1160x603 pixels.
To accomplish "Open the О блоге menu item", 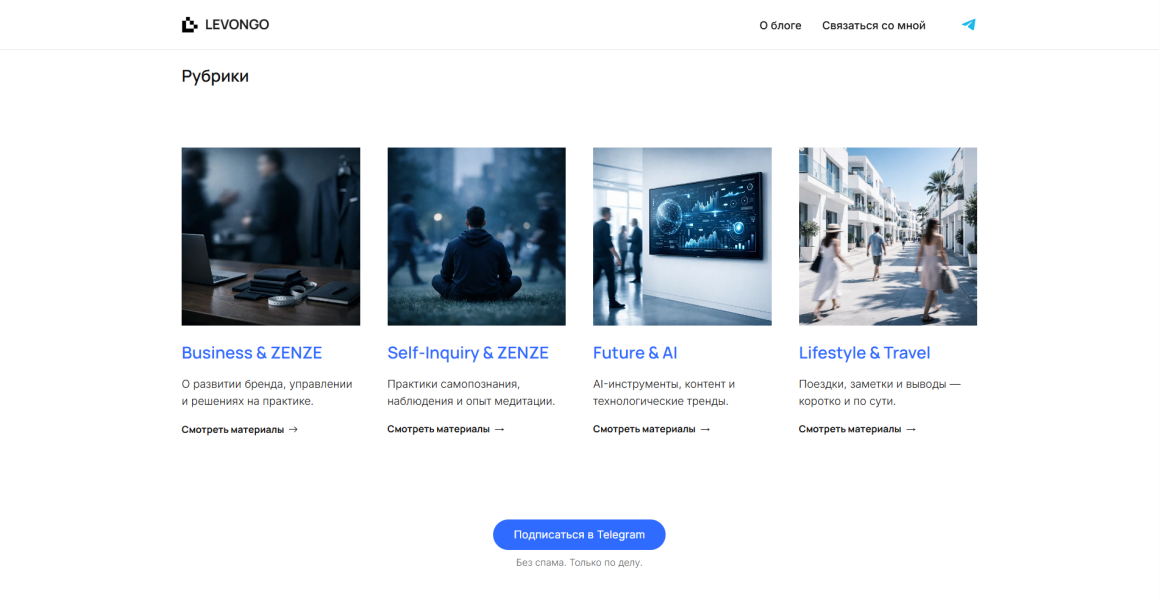I will pos(780,25).
